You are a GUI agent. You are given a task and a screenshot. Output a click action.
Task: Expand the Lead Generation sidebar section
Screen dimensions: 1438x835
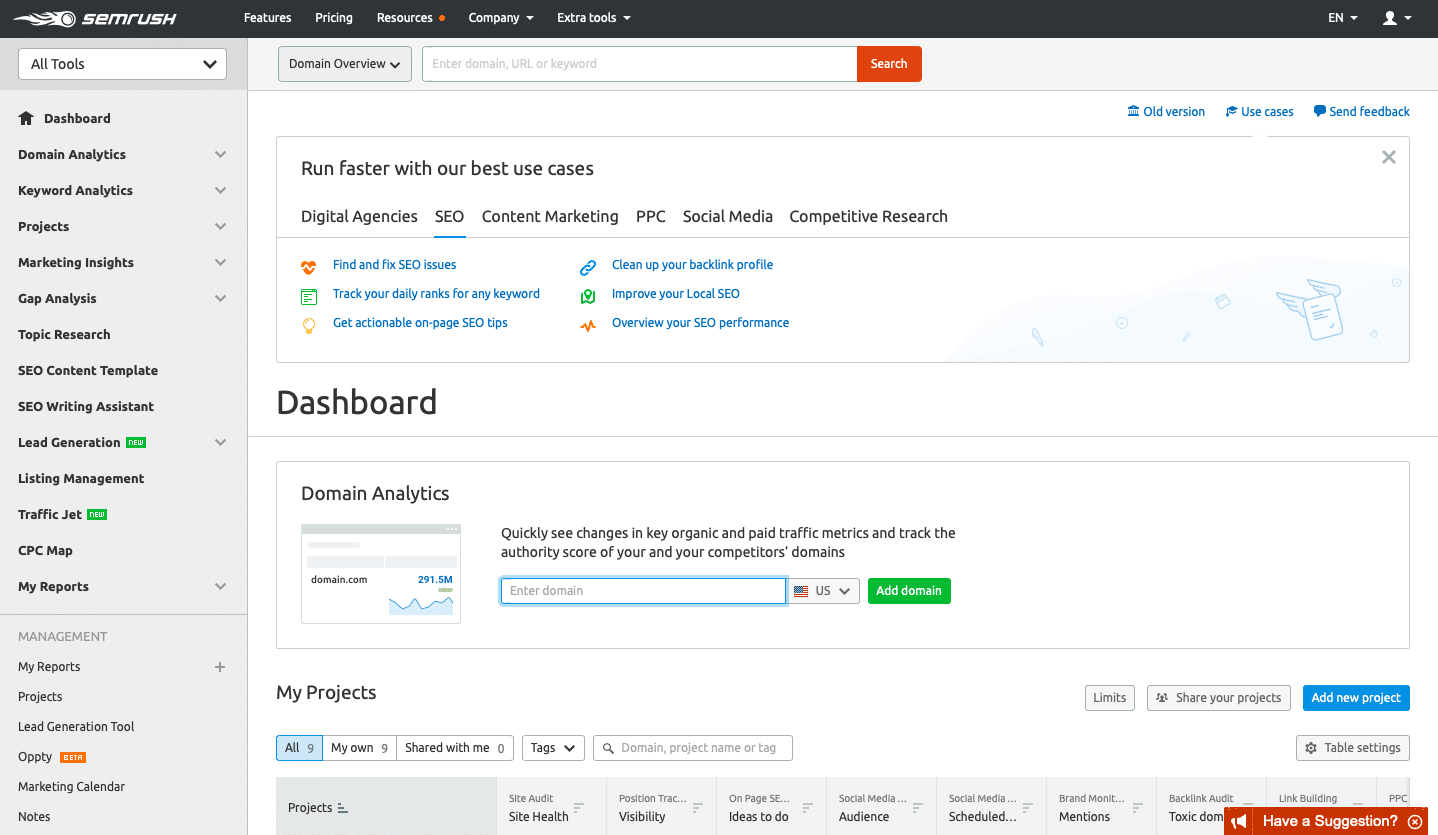(220, 443)
